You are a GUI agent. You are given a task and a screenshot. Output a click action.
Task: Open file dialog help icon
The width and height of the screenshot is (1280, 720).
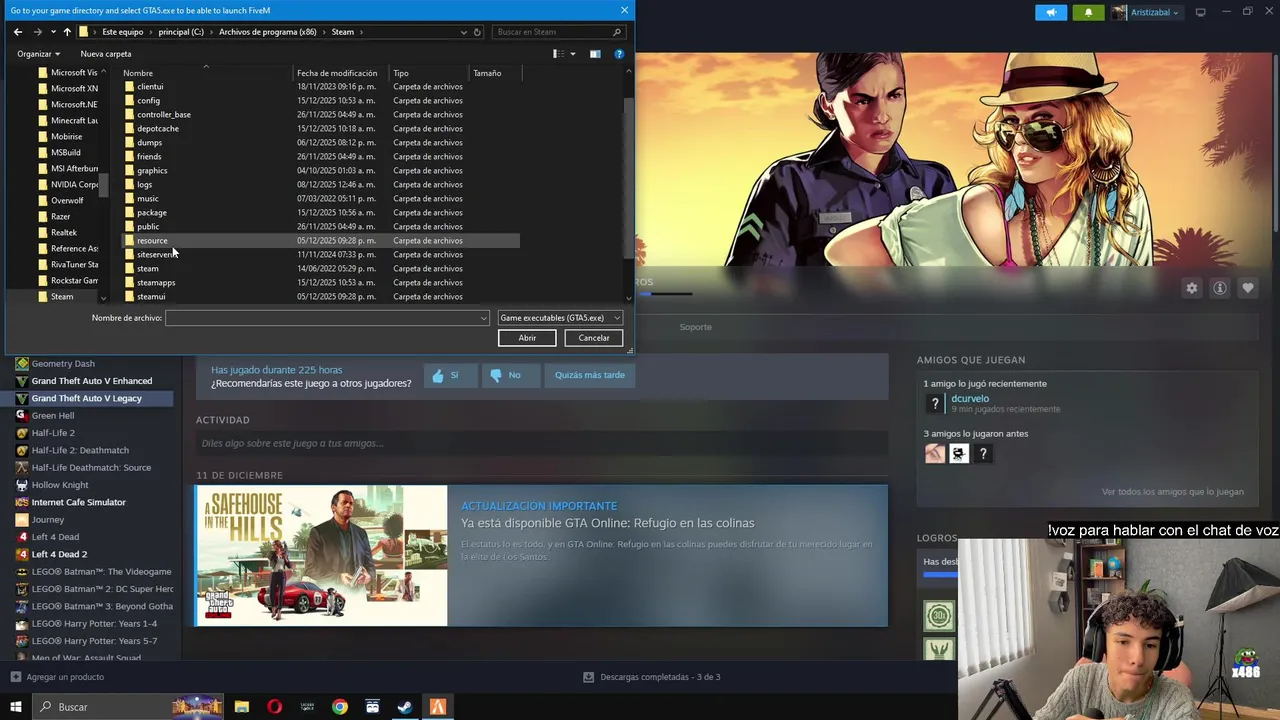coord(619,54)
